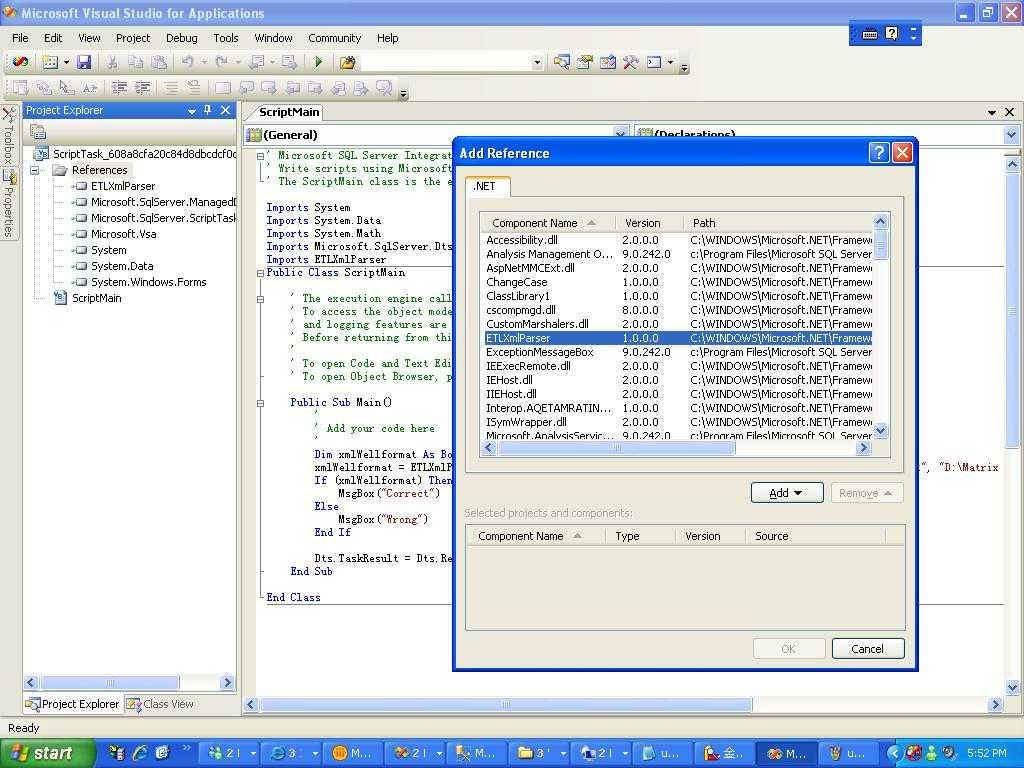Click the Cancel button
The image size is (1024, 768).
pos(867,648)
